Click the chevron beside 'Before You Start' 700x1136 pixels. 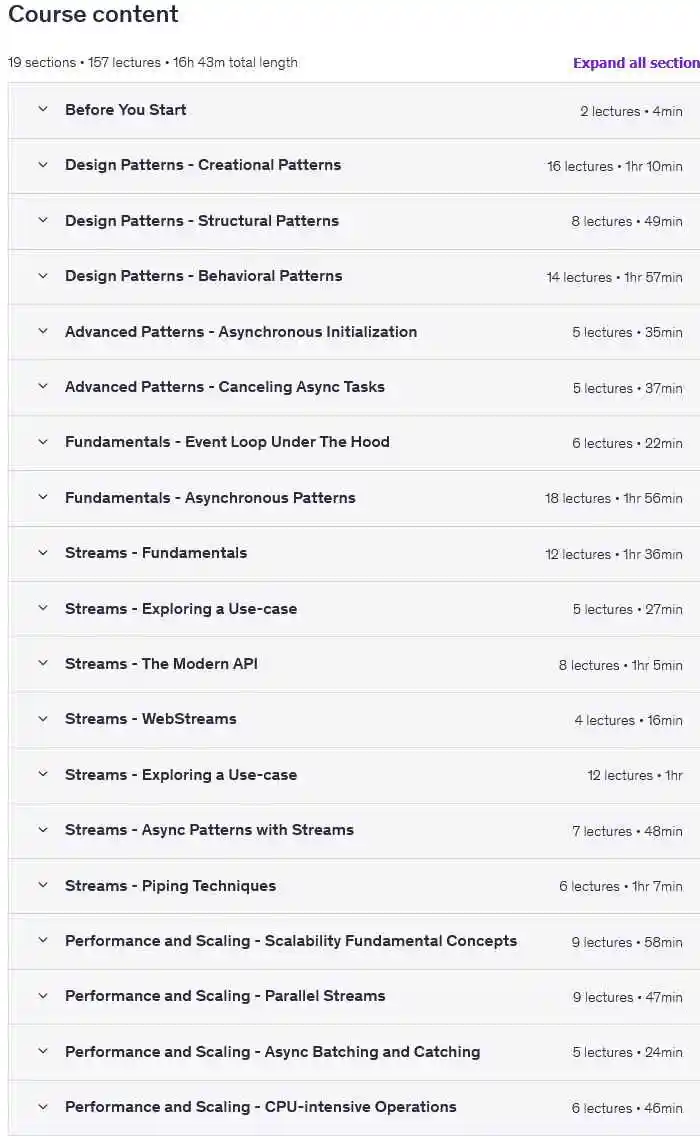[x=42, y=110]
